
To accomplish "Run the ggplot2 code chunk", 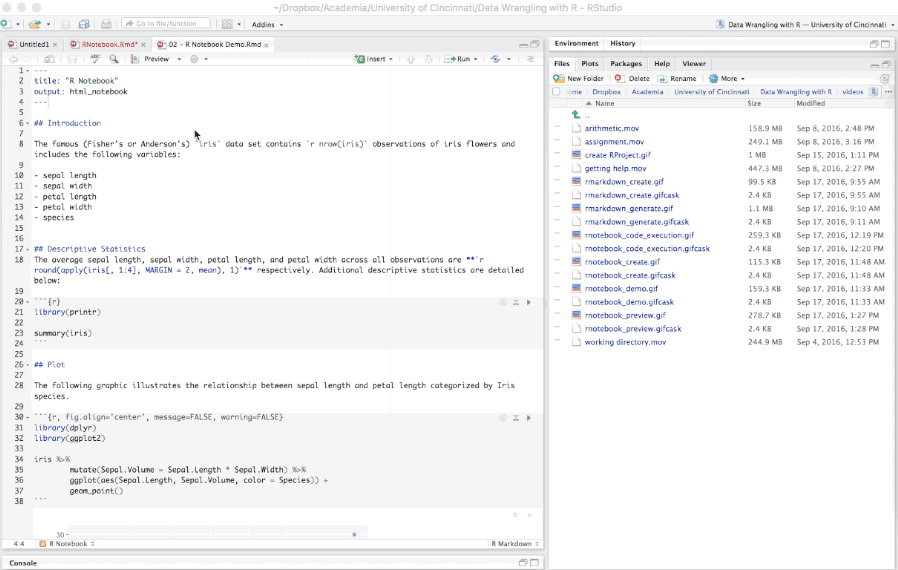I will tap(529, 418).
